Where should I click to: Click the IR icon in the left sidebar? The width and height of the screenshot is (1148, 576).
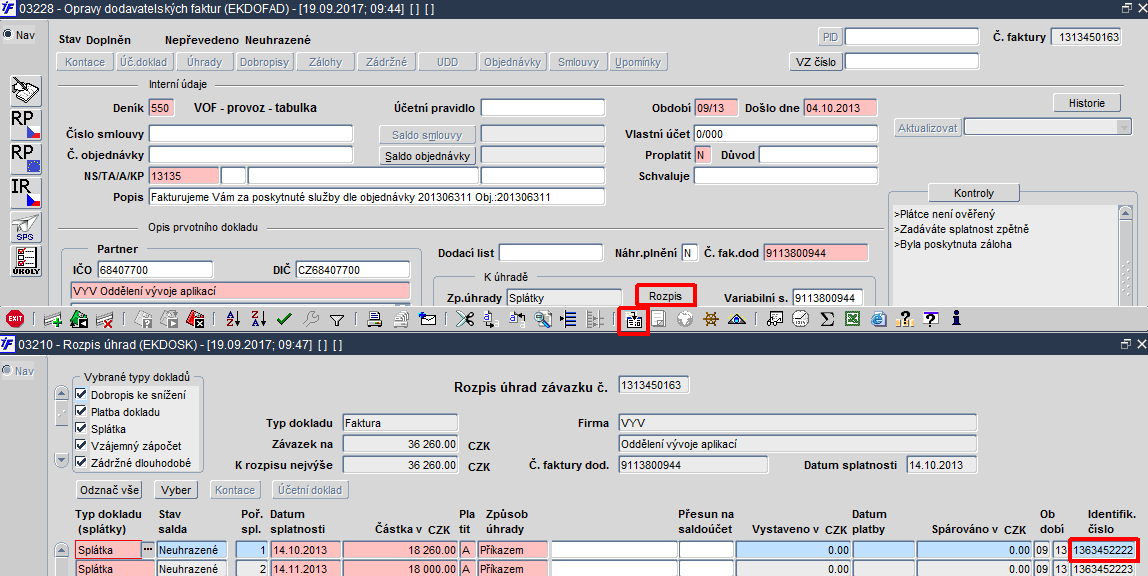point(26,192)
